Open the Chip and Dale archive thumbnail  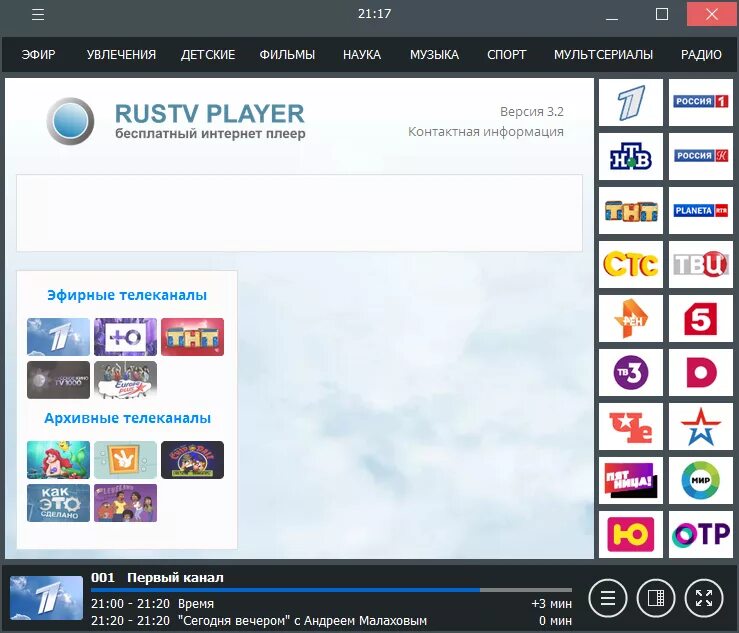[x=192, y=460]
